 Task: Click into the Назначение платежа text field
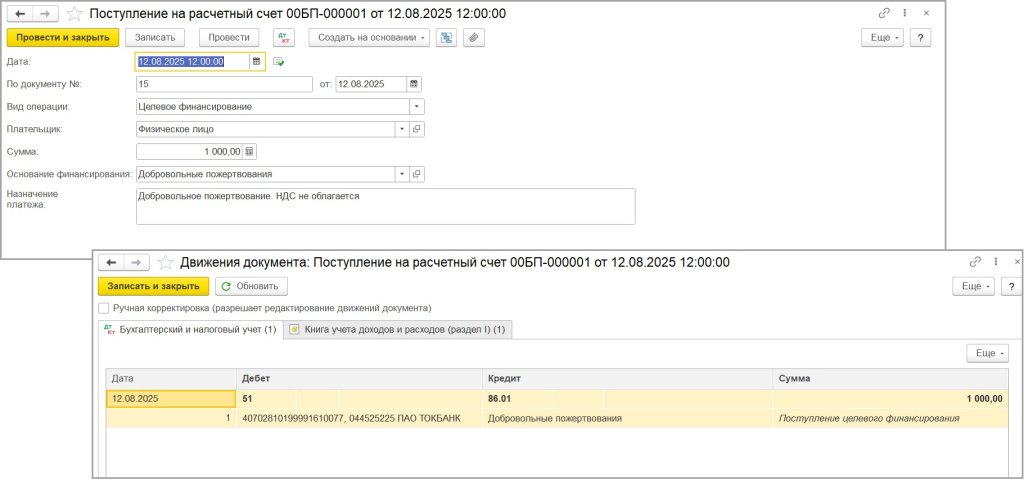coord(385,206)
